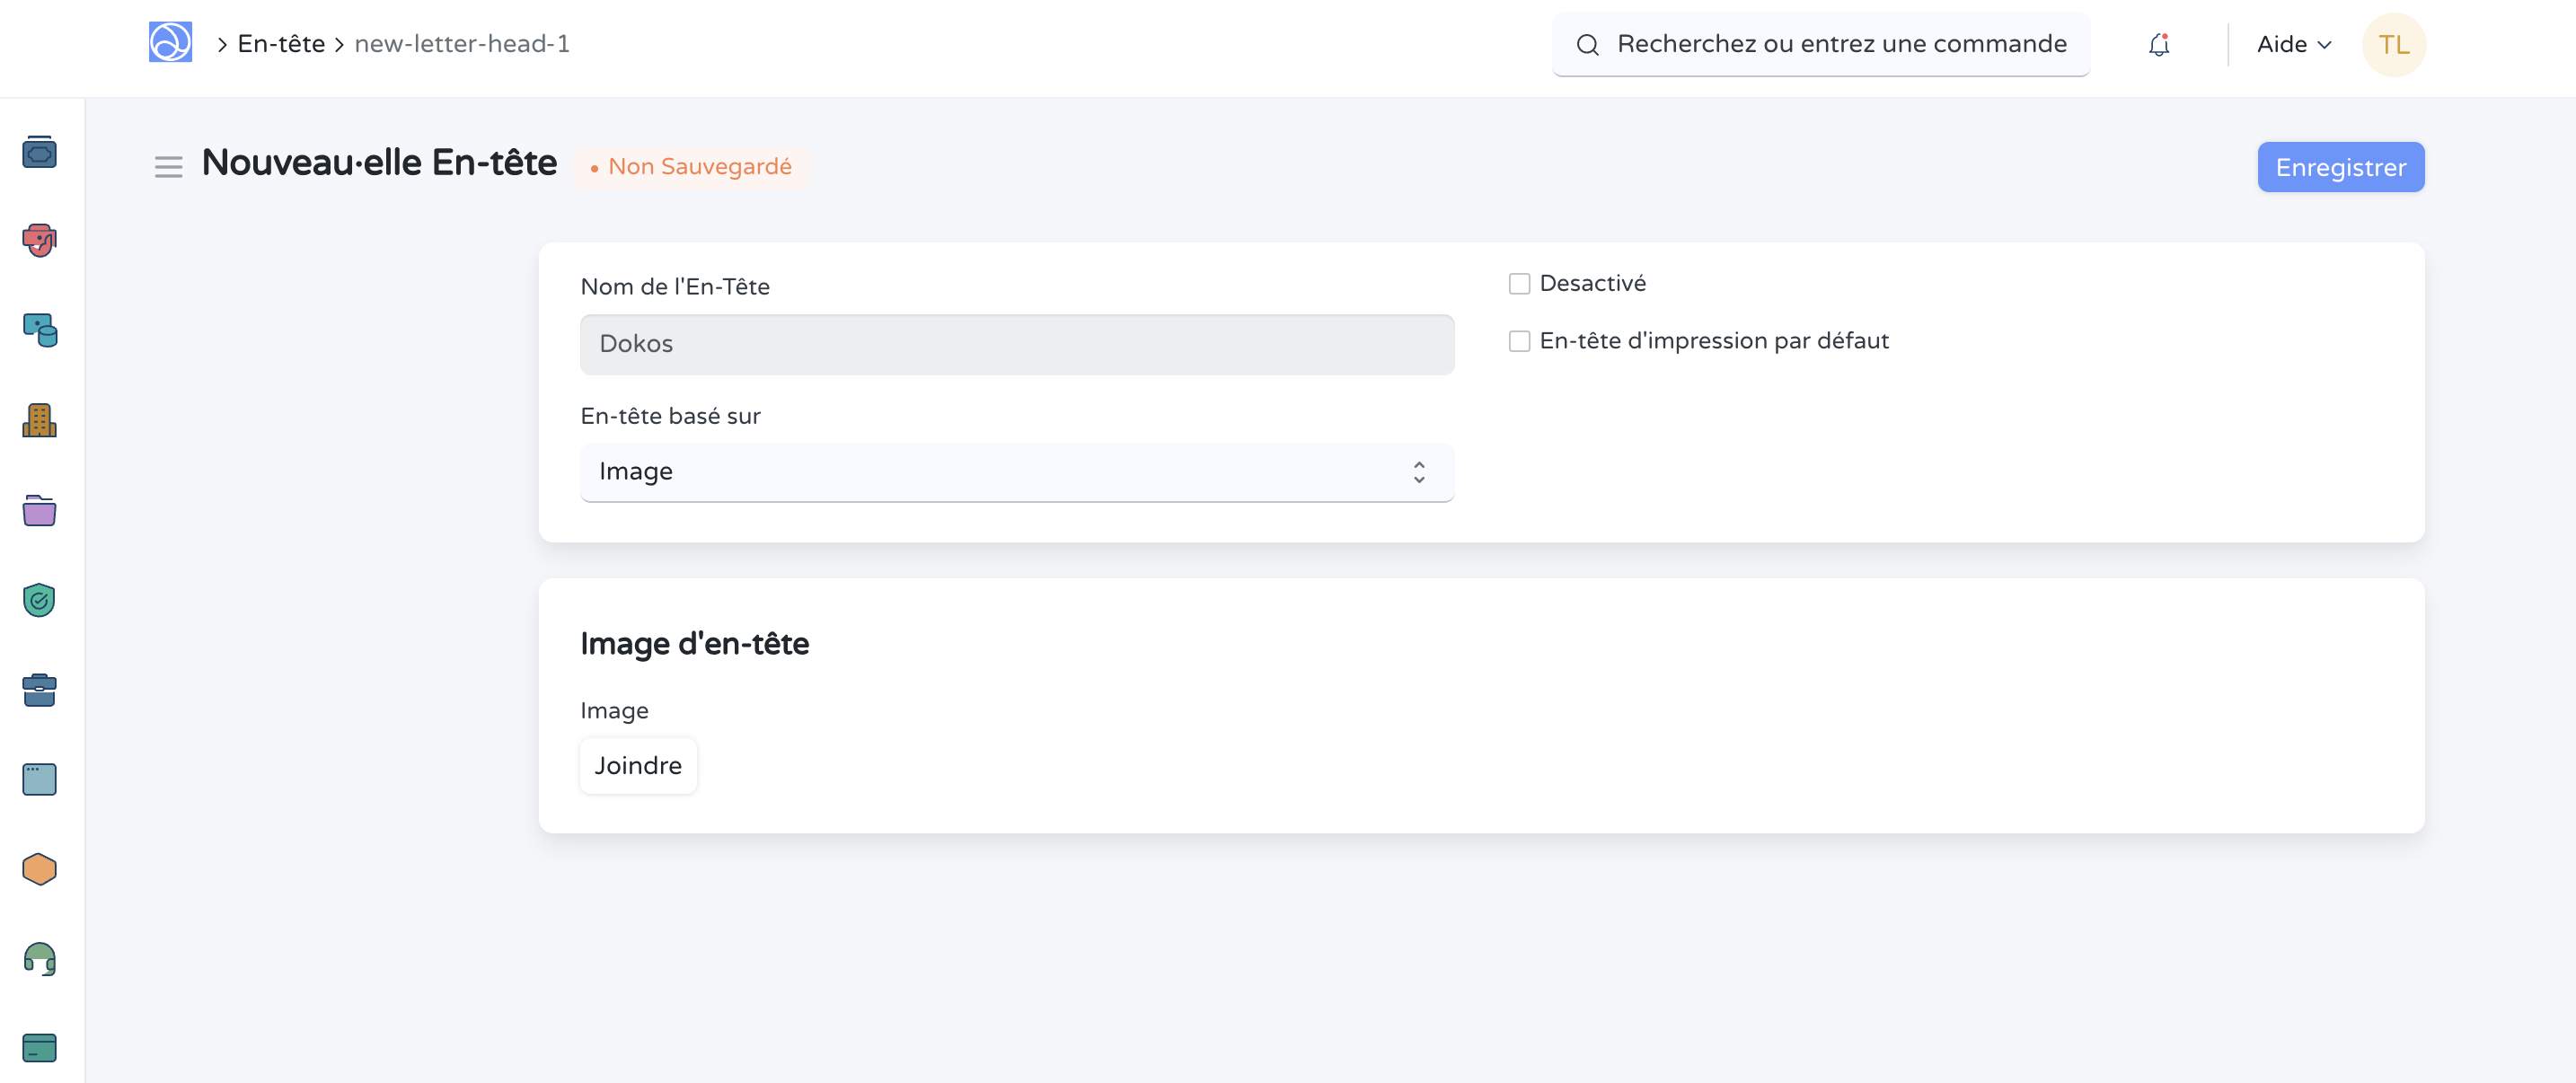Click the Enregistrer button

click(2340, 167)
